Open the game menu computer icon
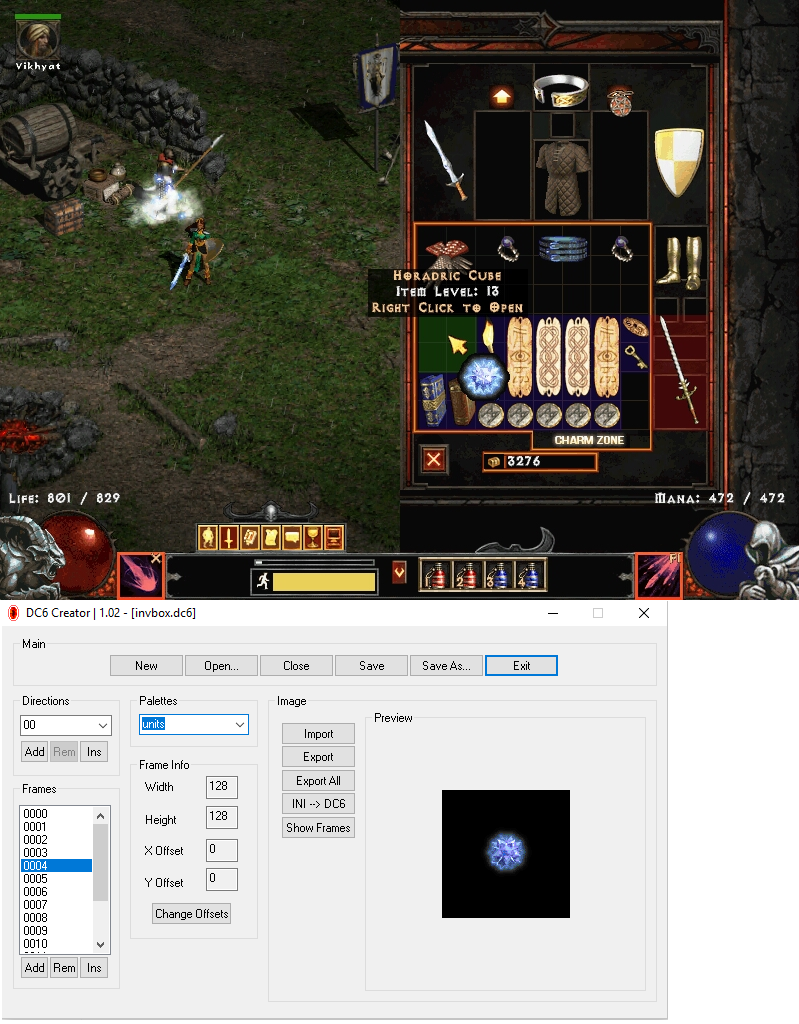The height and width of the screenshot is (1024, 799). coord(334,537)
